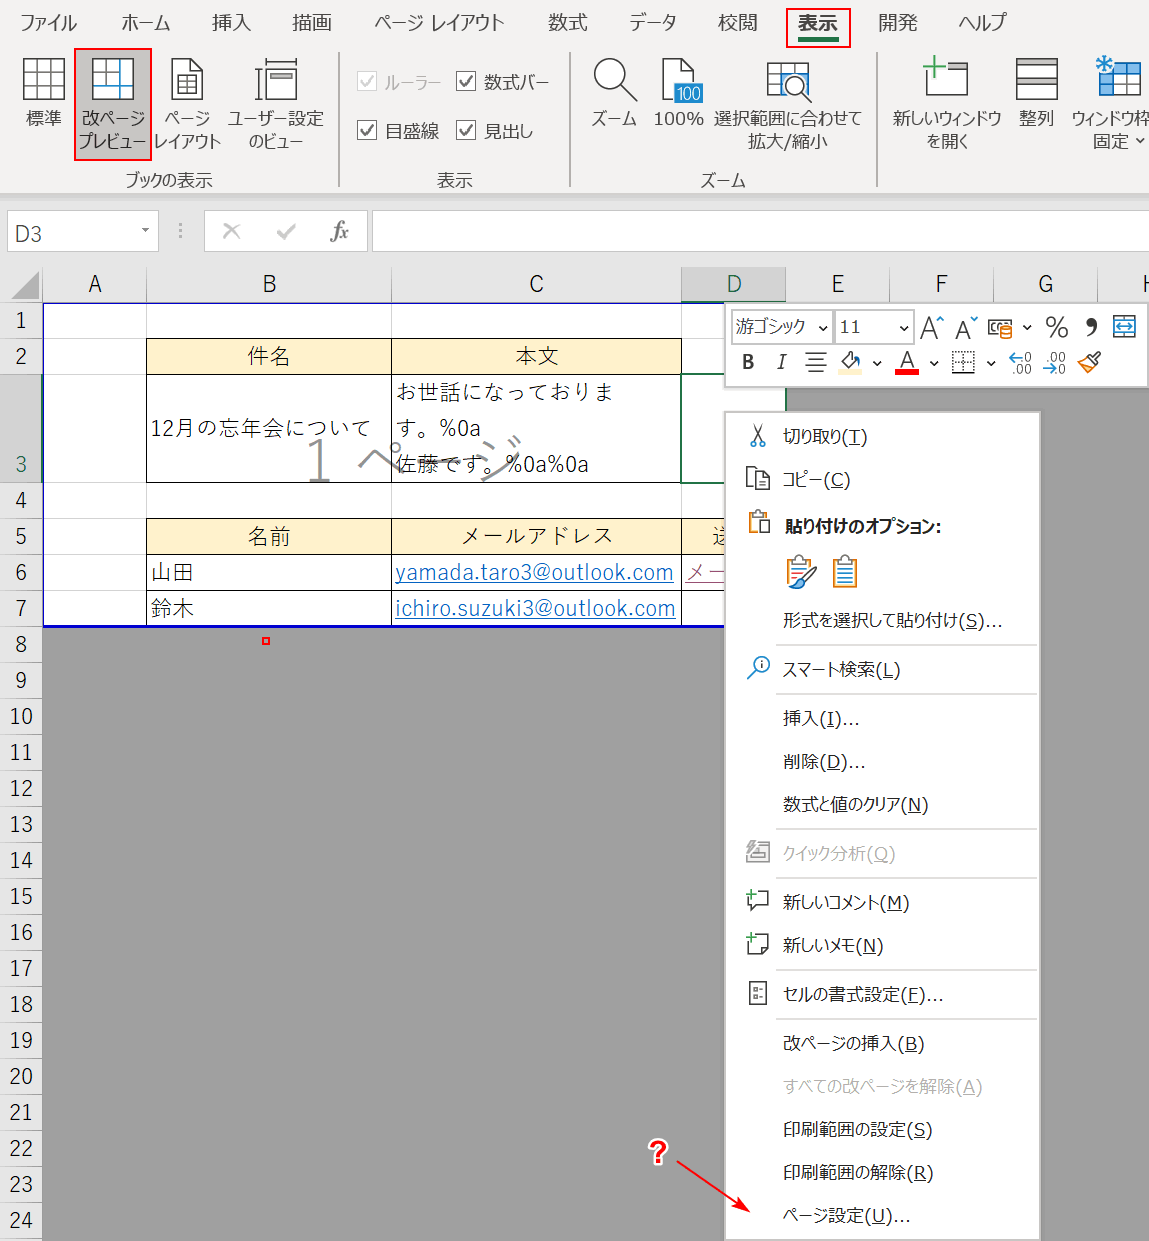This screenshot has height=1241, width=1149.
Task: Open the fill color dropdown arrow
Action: click(877, 363)
